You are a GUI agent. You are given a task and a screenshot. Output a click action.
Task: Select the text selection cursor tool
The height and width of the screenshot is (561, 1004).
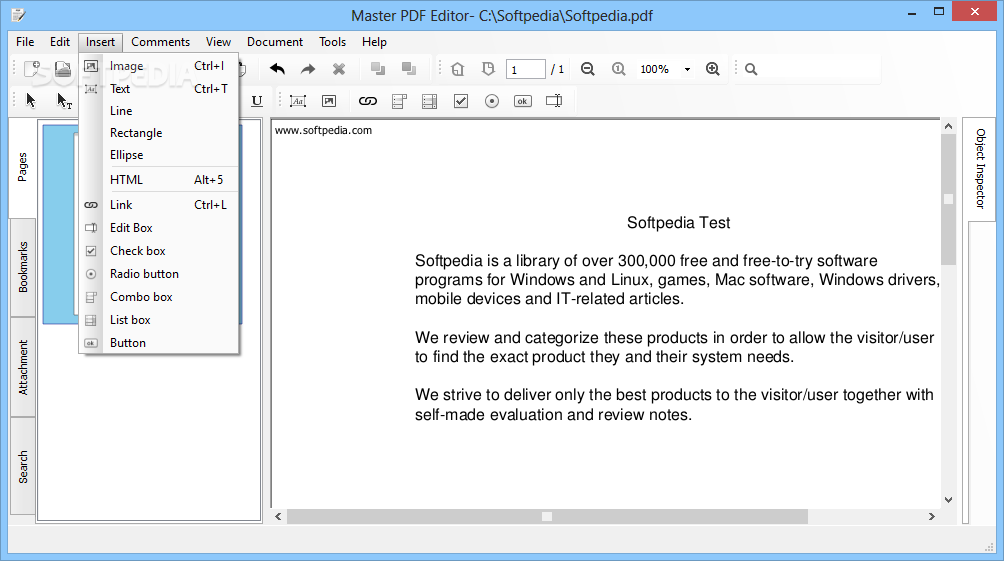coord(64,101)
